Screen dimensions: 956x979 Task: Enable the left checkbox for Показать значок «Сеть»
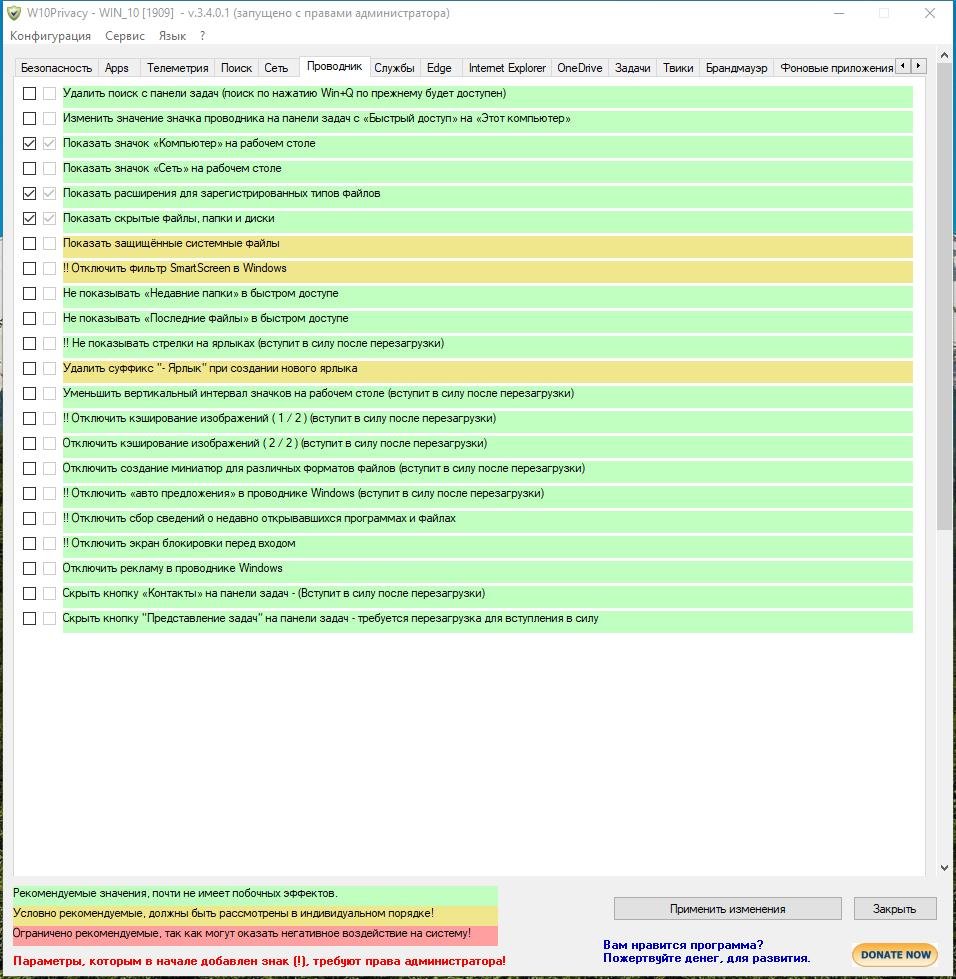[30, 169]
